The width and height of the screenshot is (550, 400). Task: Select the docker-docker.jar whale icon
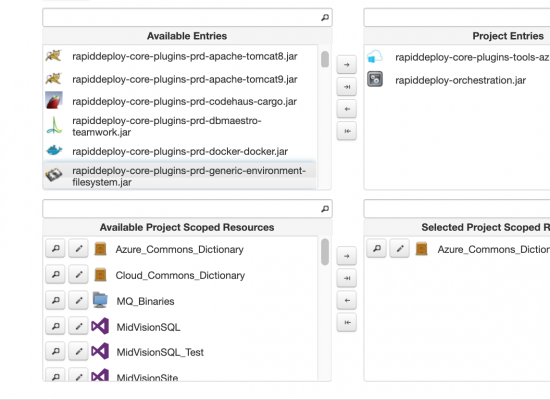[54, 151]
